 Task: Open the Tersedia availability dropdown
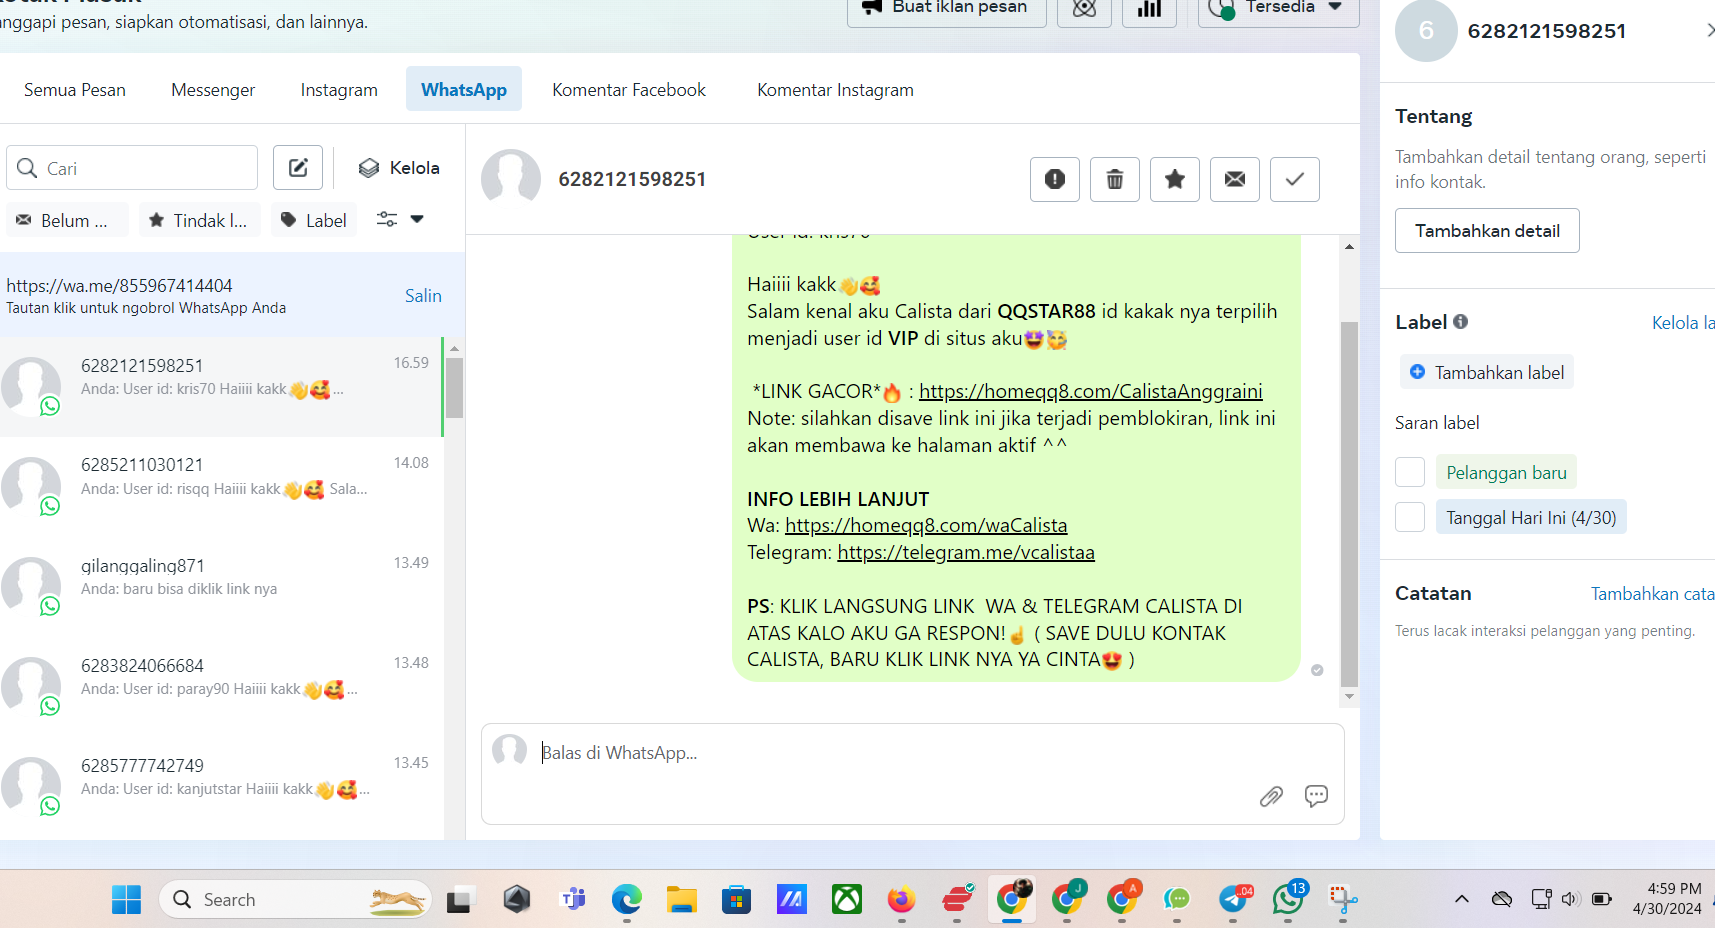(1278, 9)
